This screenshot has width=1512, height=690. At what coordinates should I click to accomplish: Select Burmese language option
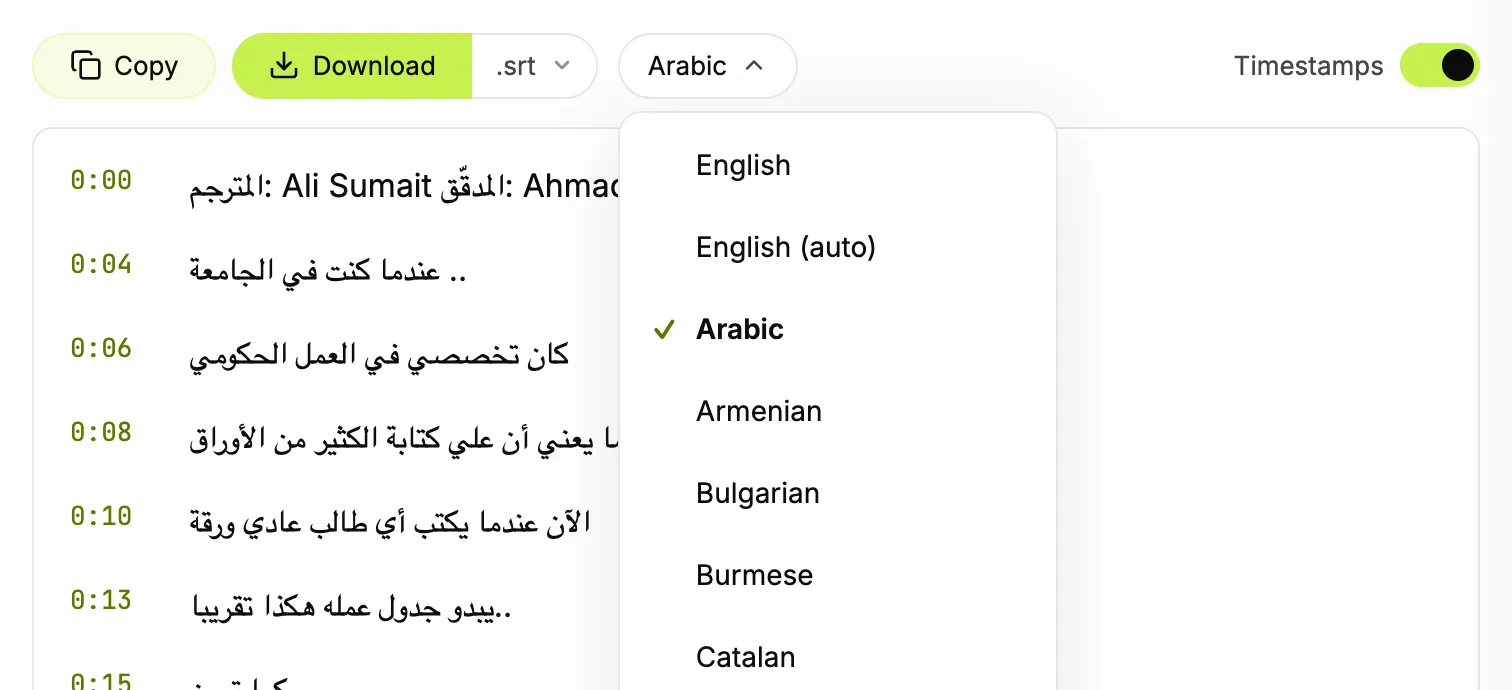coord(838,575)
